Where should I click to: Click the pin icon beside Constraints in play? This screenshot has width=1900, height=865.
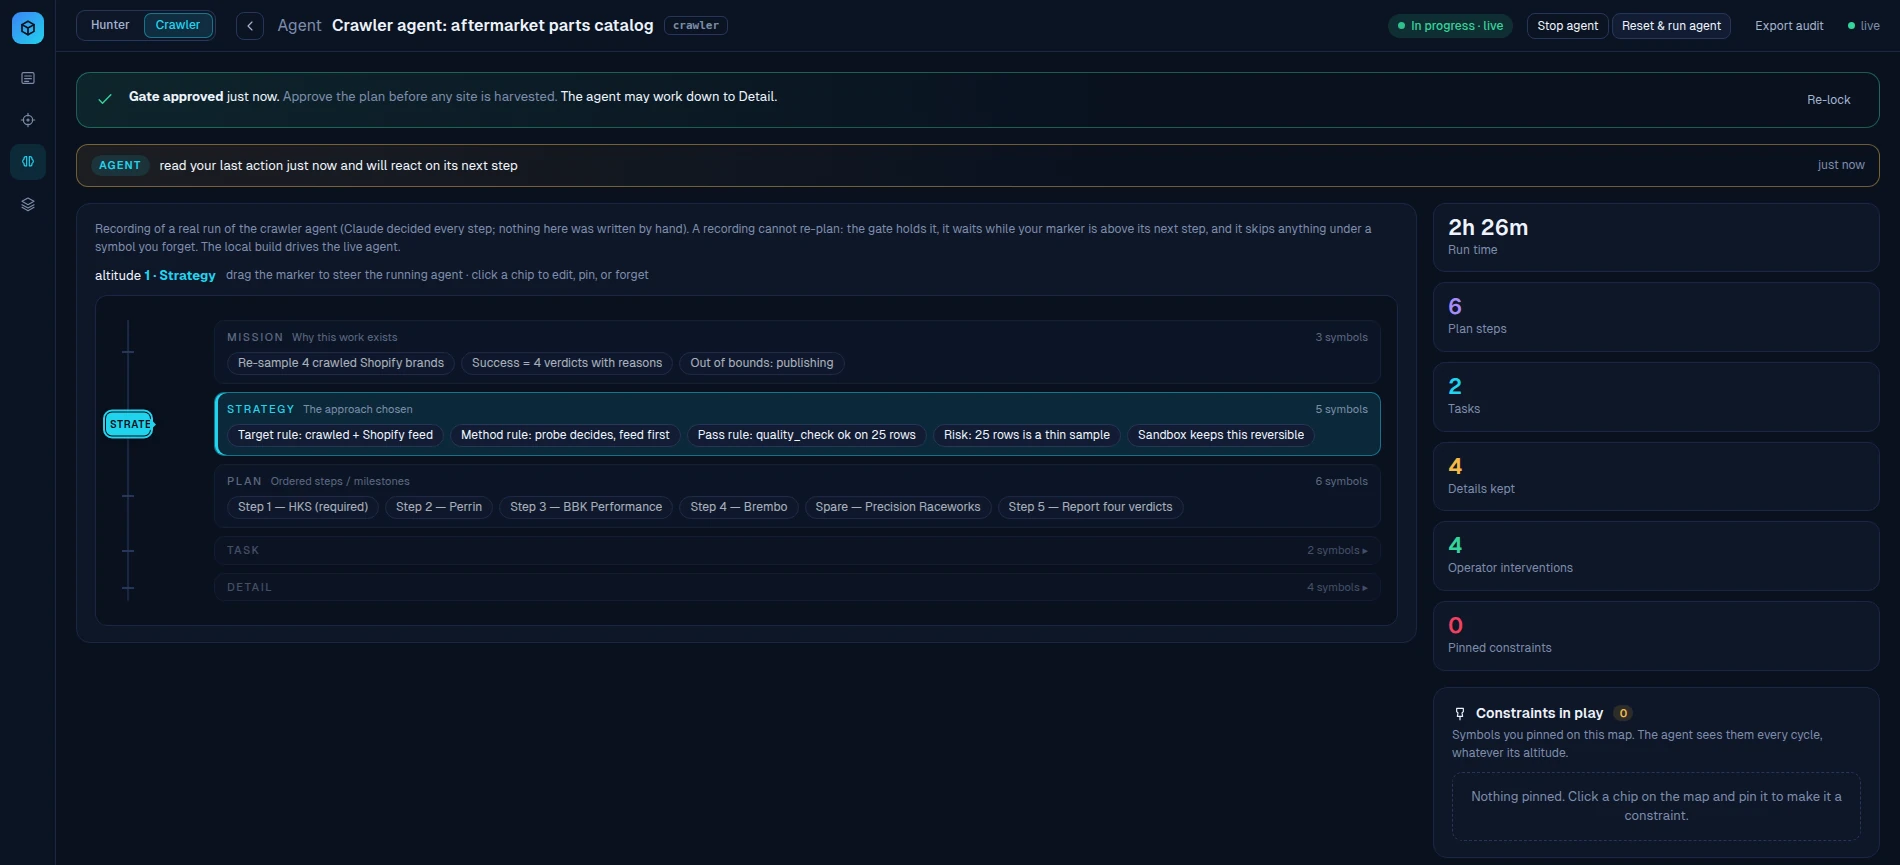point(1460,713)
